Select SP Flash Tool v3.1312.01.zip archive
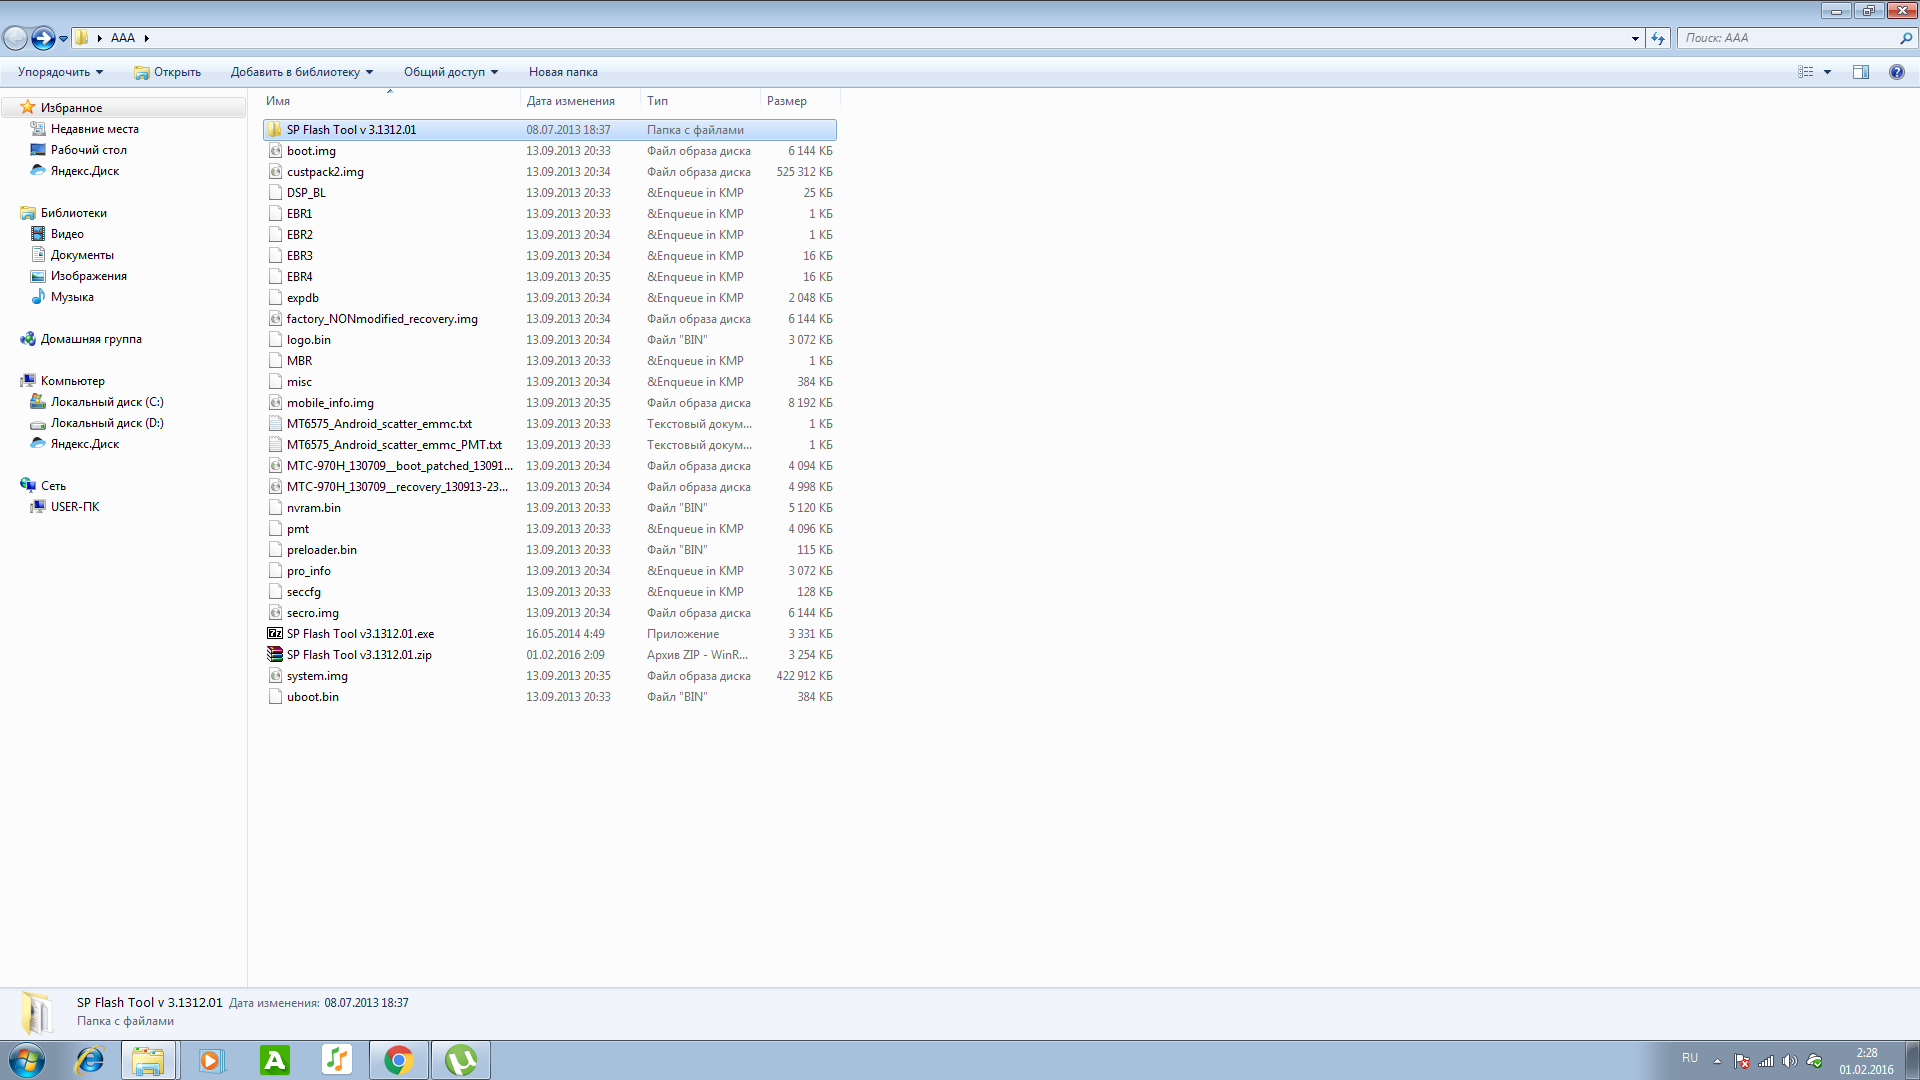Screen dimensions: 1920x1080 359,655
